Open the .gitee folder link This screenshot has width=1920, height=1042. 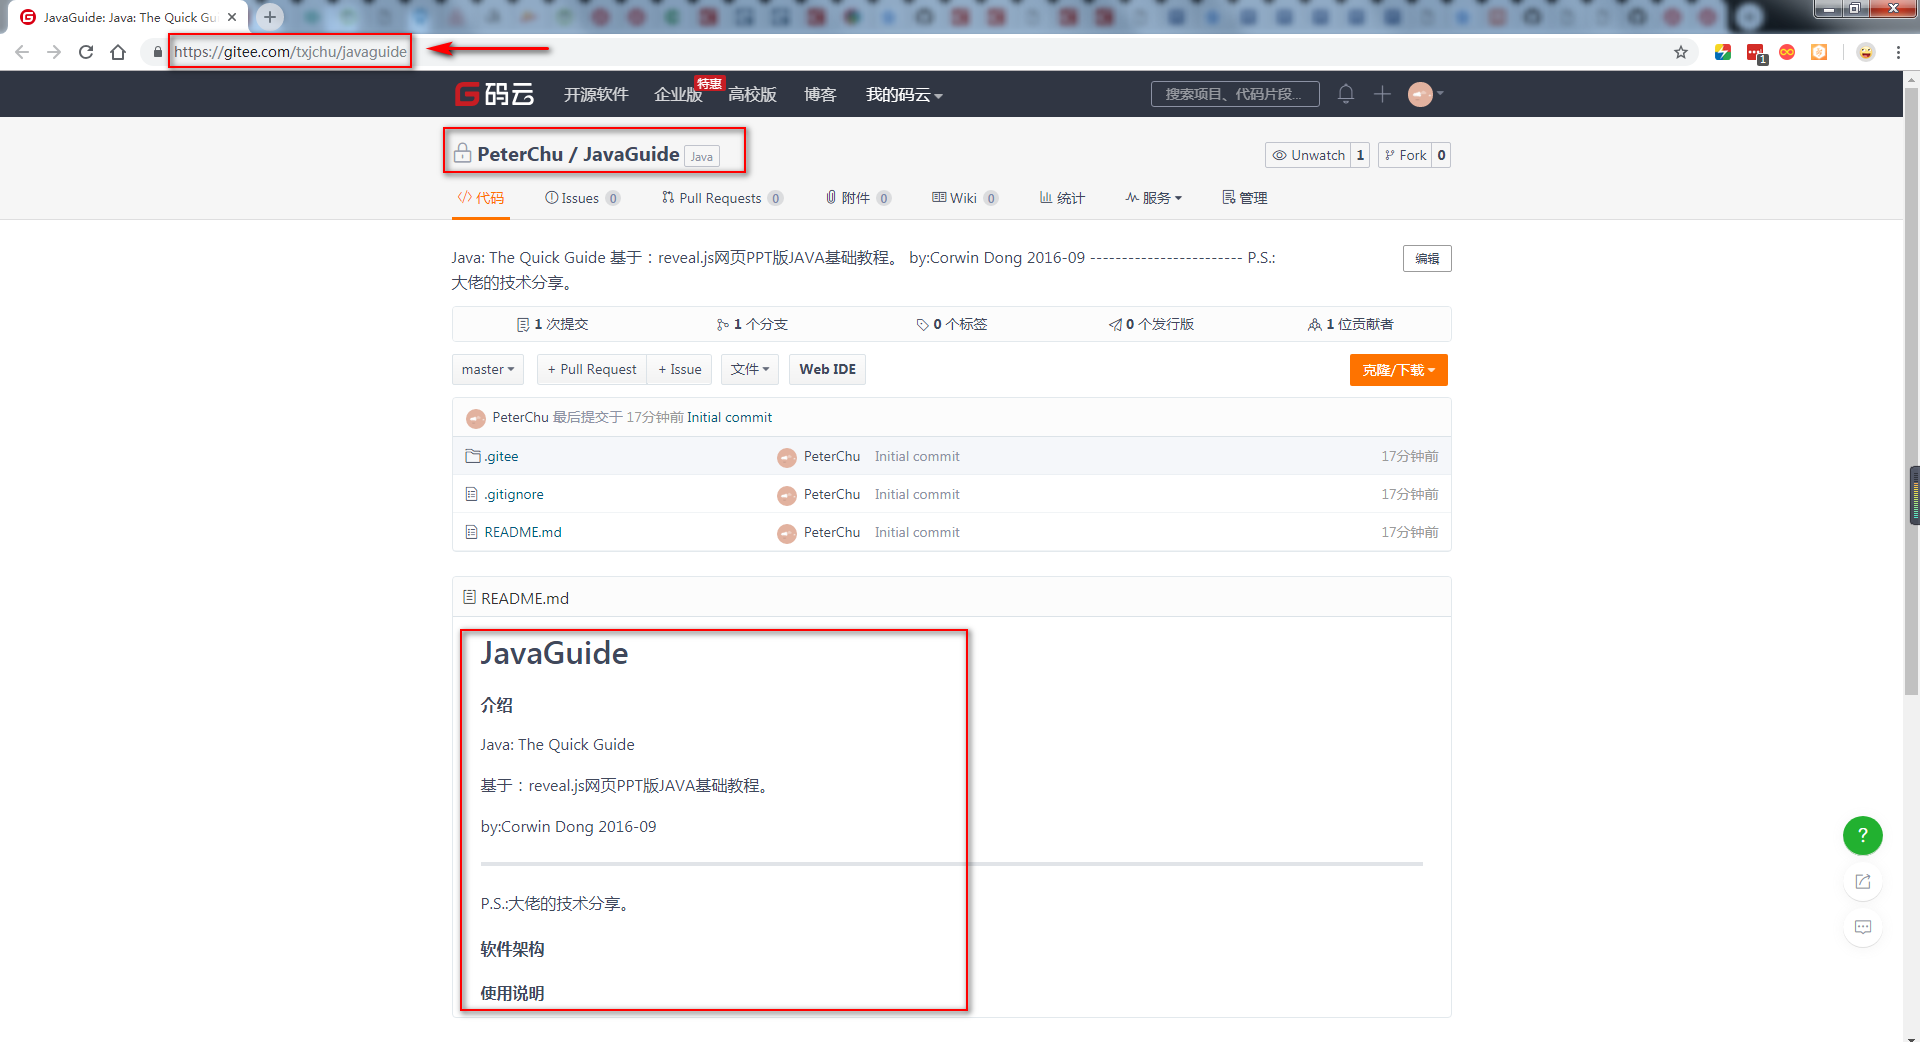pos(501,456)
